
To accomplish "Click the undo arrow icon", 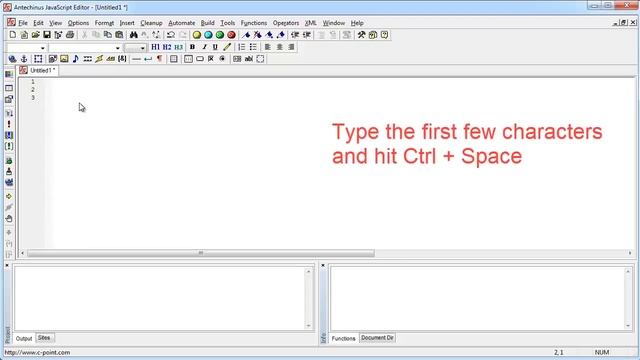I will point(171,35).
